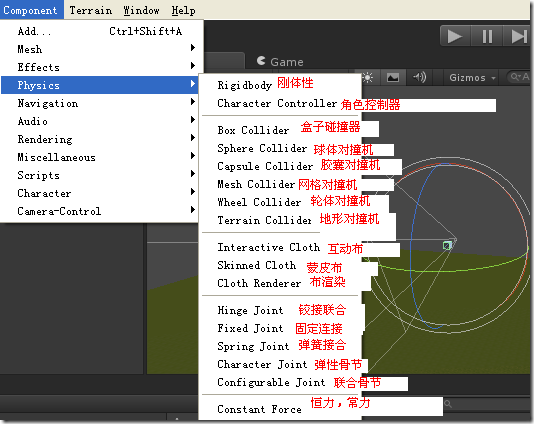The width and height of the screenshot is (534, 424).
Task: Toggle scene audio speaker icon
Action: click(419, 78)
